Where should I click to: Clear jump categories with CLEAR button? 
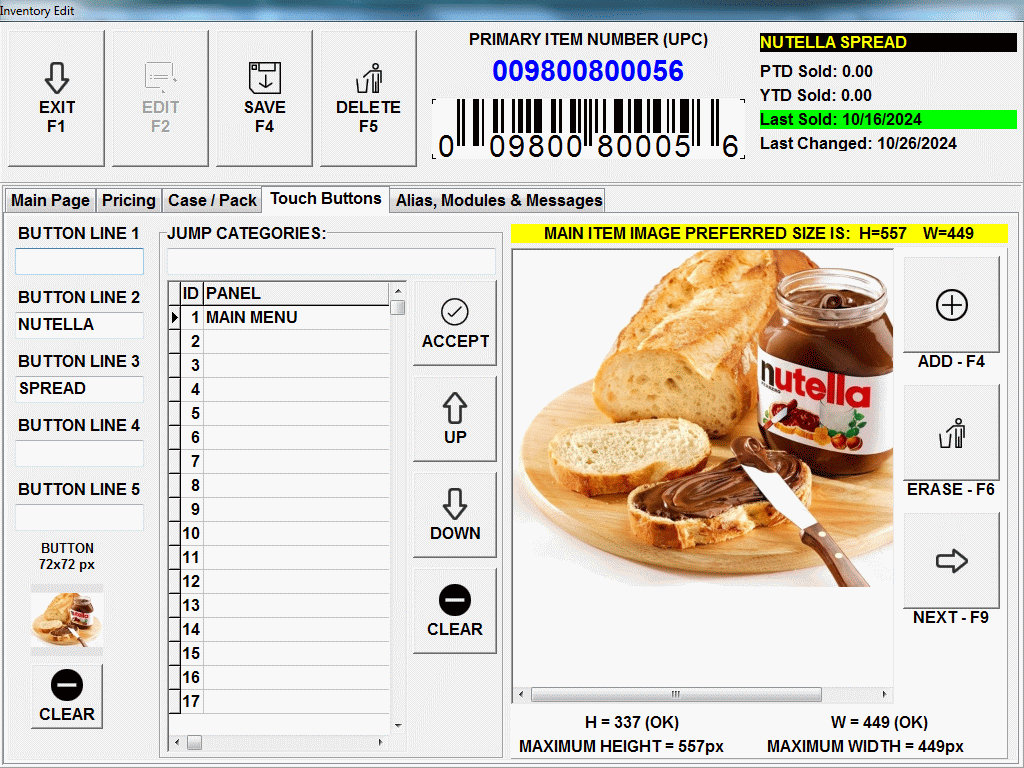tap(455, 611)
